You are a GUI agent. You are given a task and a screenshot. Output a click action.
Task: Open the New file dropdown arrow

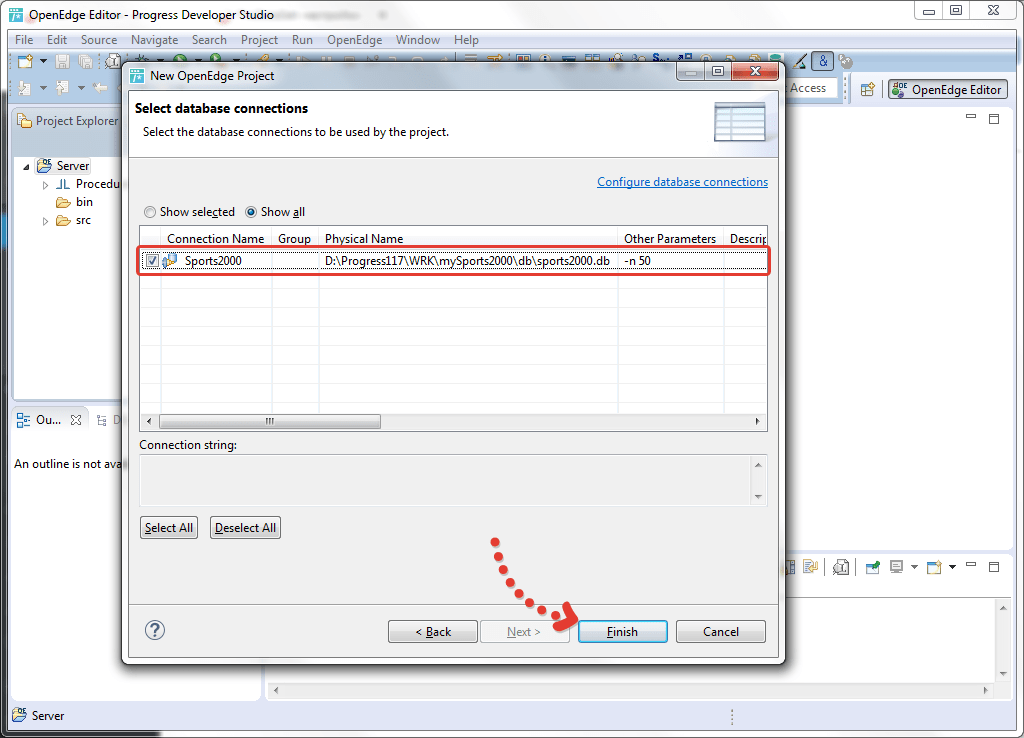point(43,61)
